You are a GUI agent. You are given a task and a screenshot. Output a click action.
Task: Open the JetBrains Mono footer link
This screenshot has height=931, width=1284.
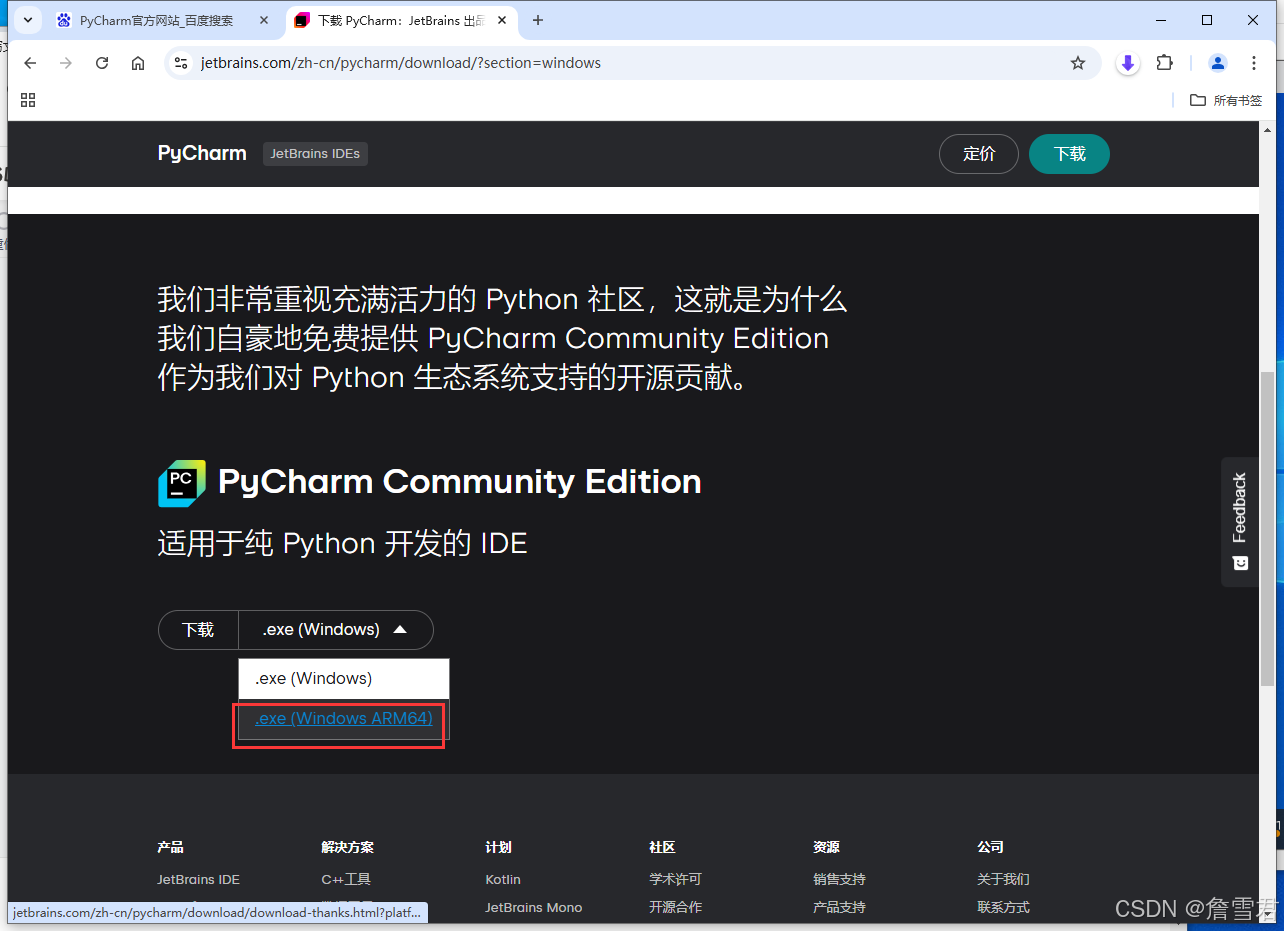tap(533, 907)
